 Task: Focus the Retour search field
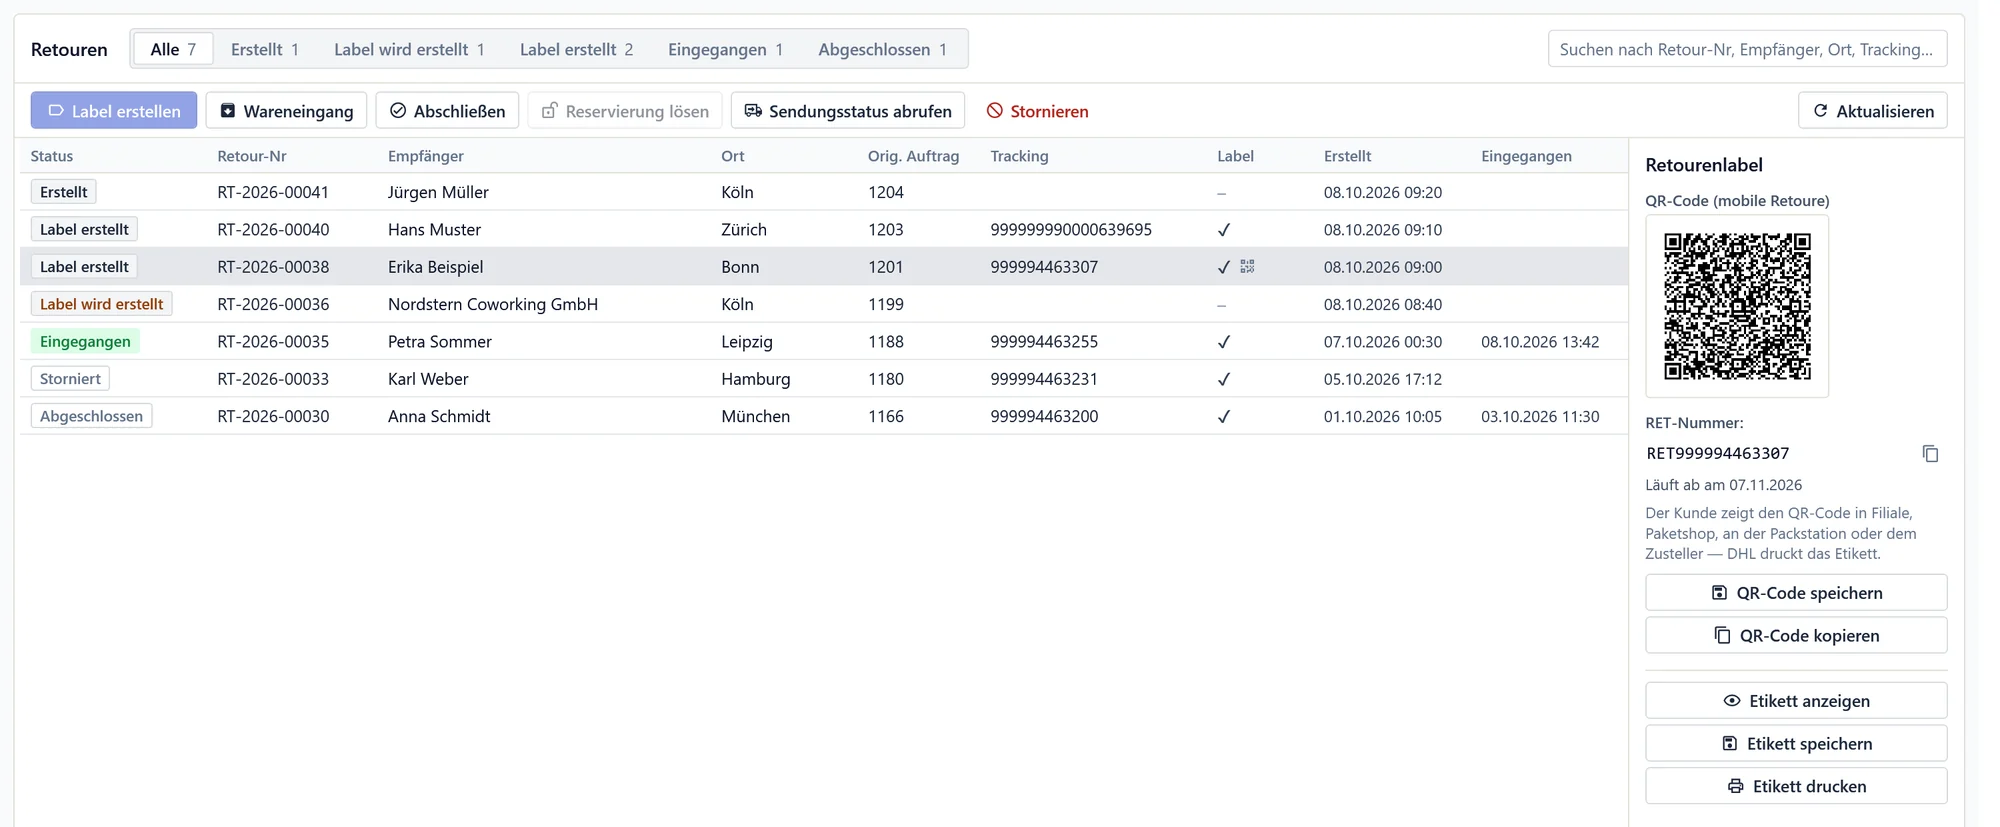(x=1747, y=49)
